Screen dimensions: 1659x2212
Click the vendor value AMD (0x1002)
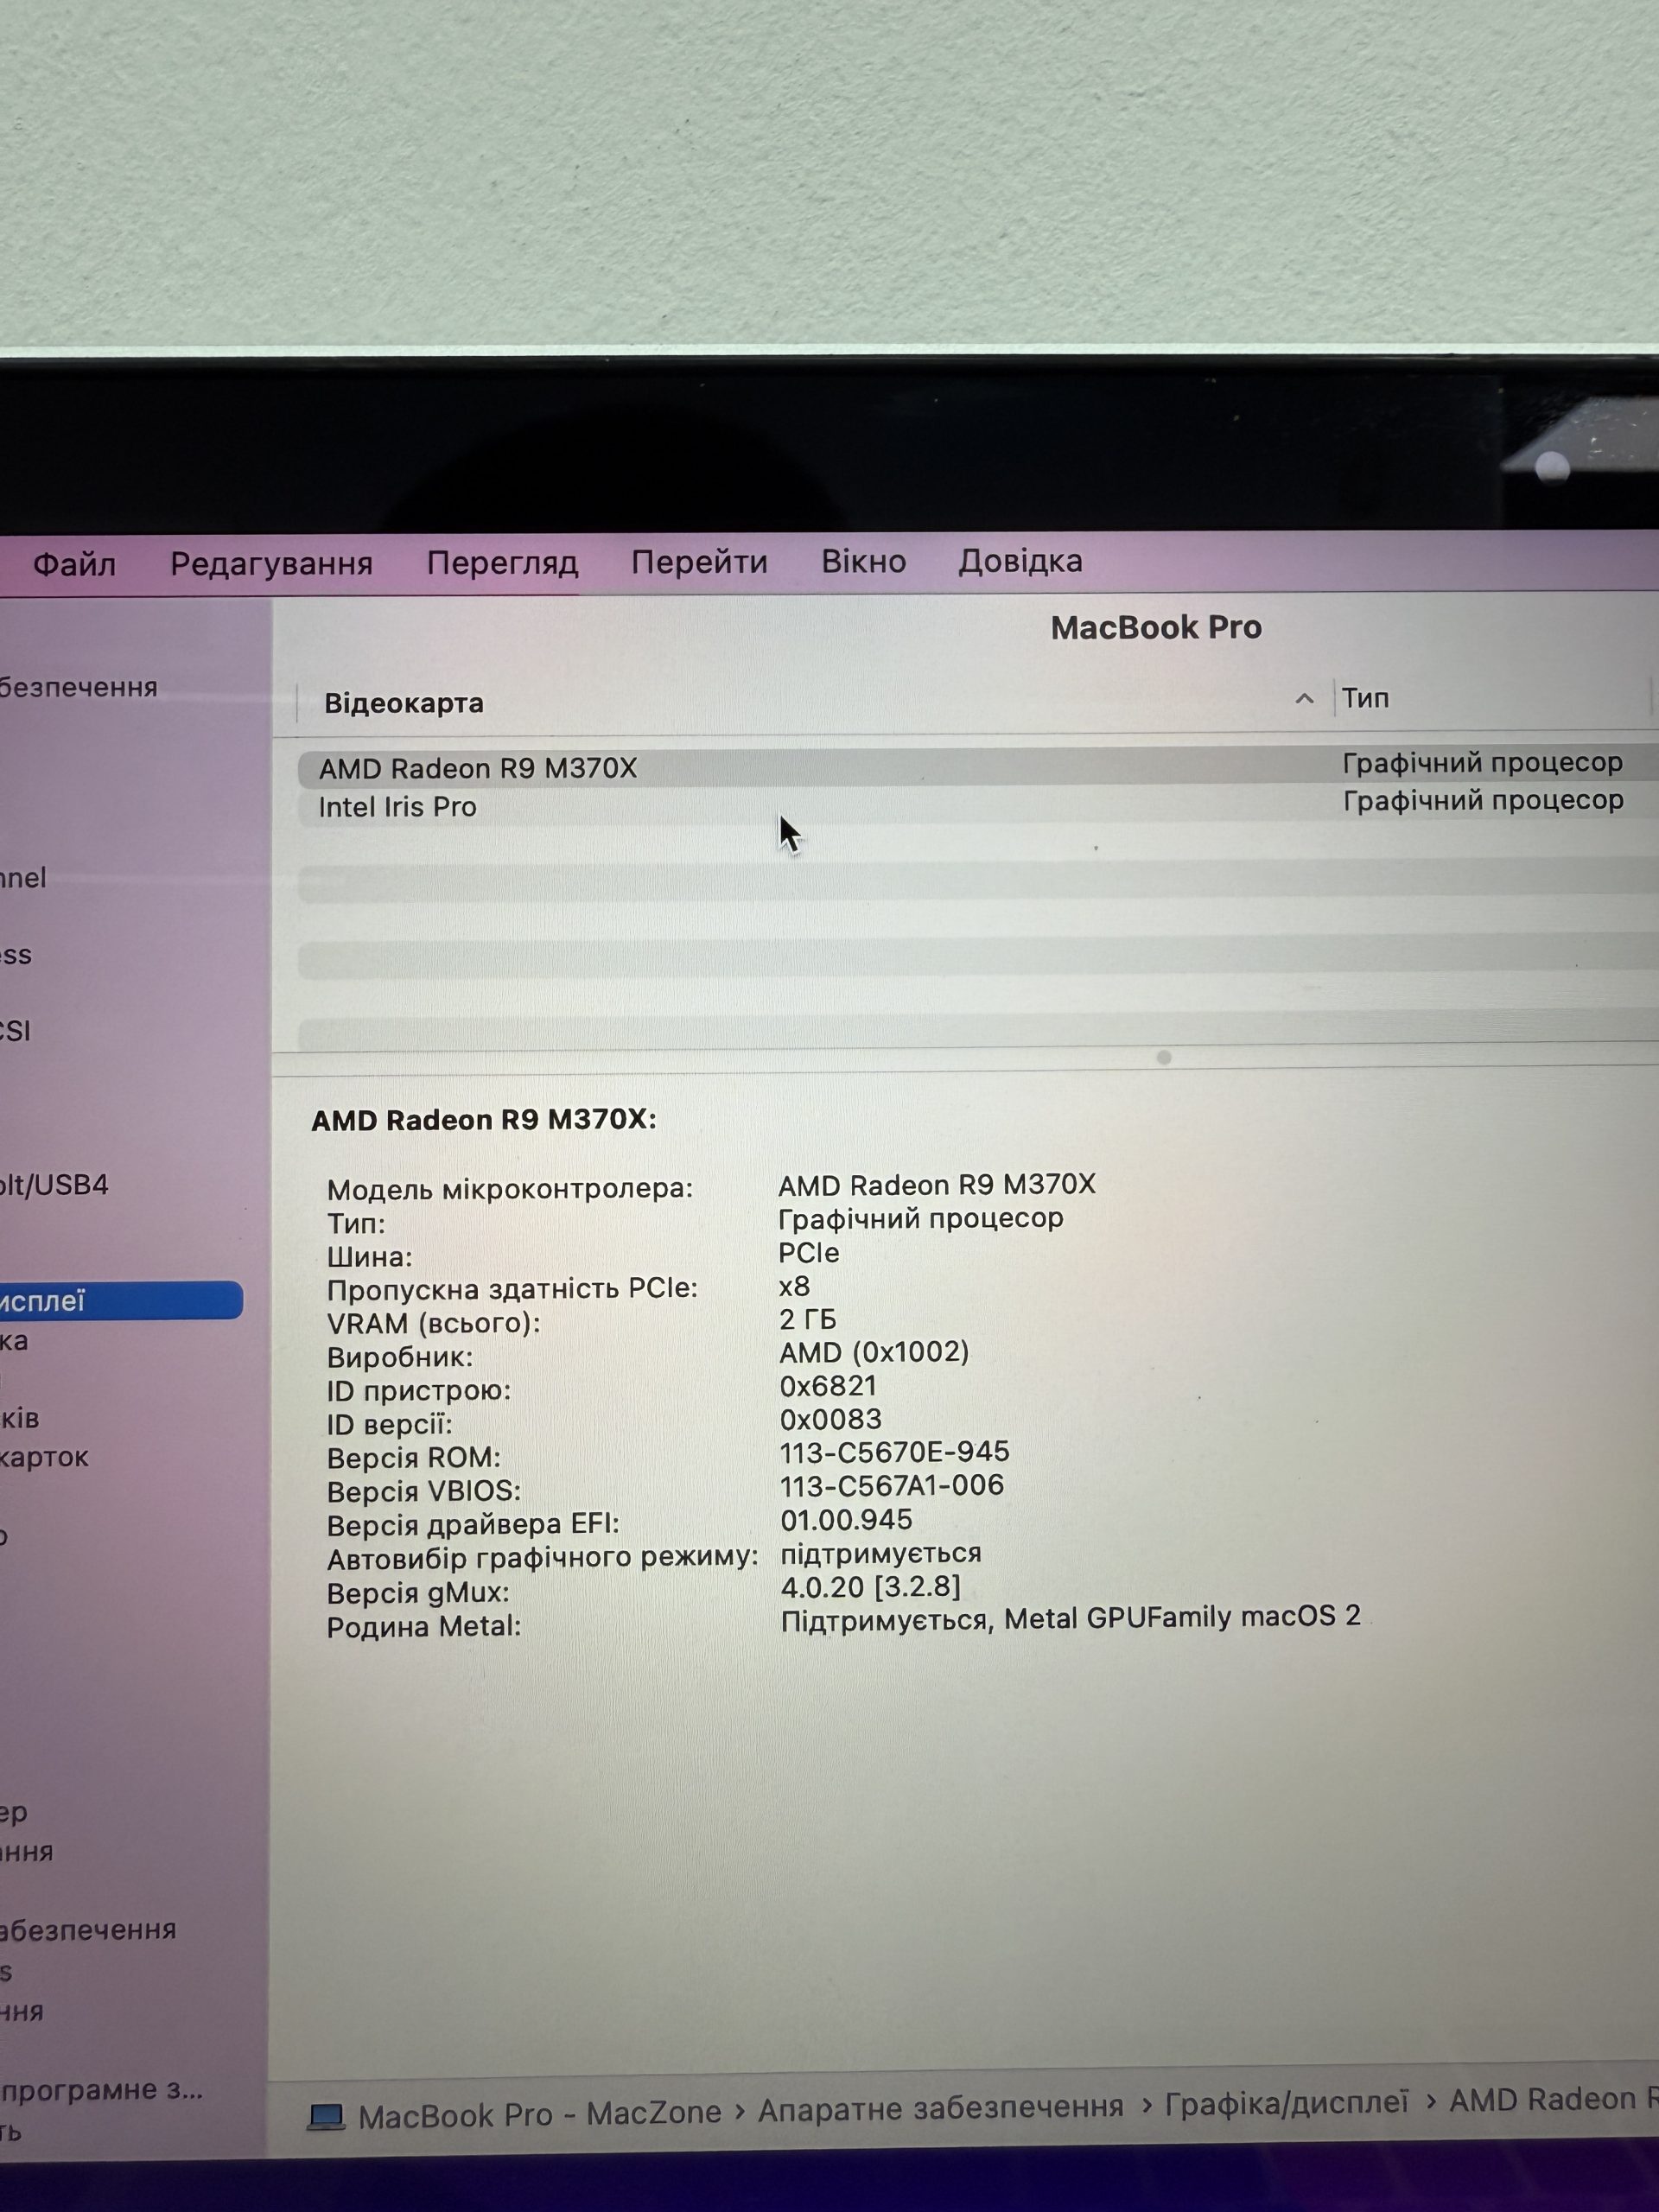pyautogui.click(x=874, y=1353)
